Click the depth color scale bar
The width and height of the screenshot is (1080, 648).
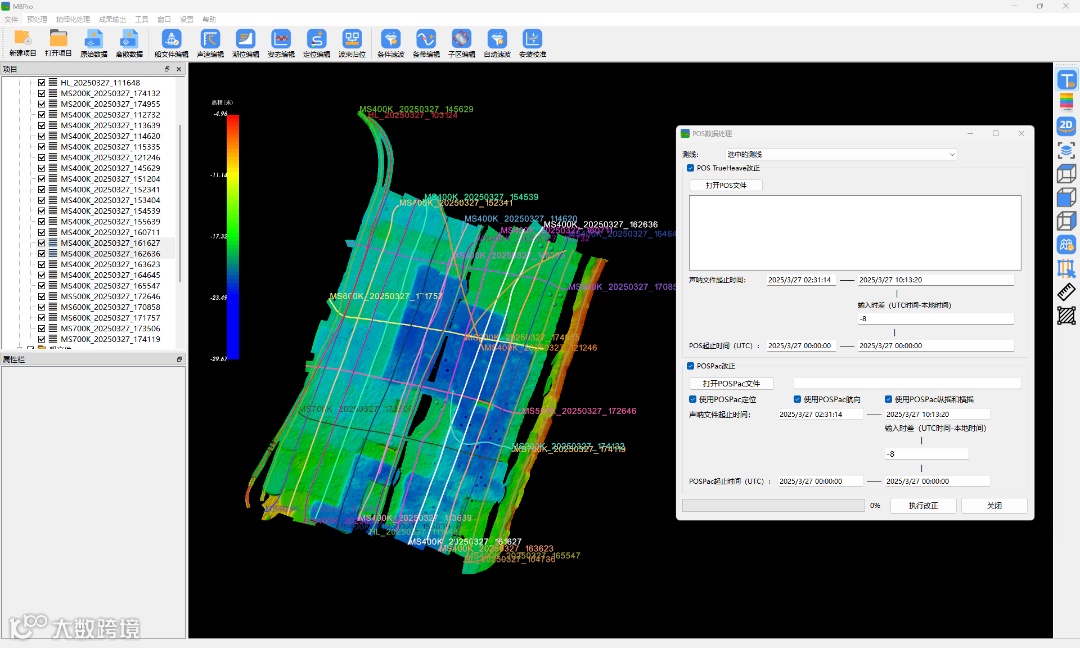[233, 237]
